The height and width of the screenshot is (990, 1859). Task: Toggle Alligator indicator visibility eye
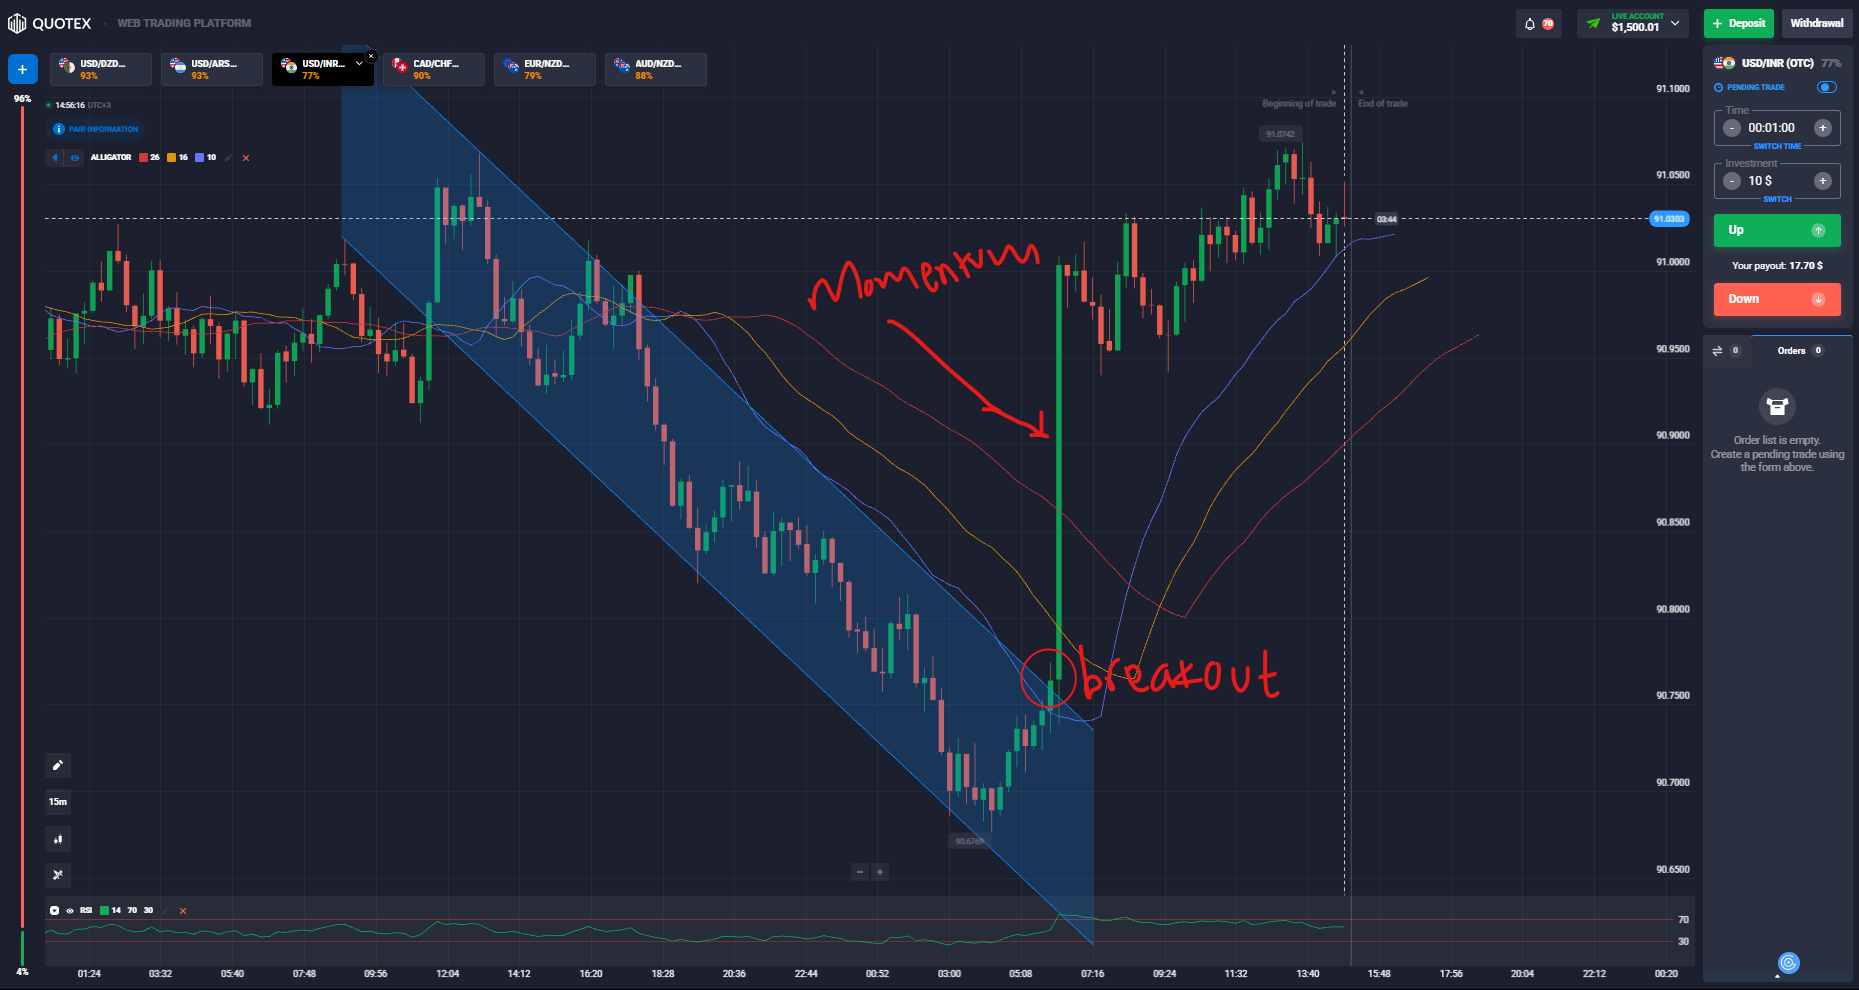click(x=75, y=157)
